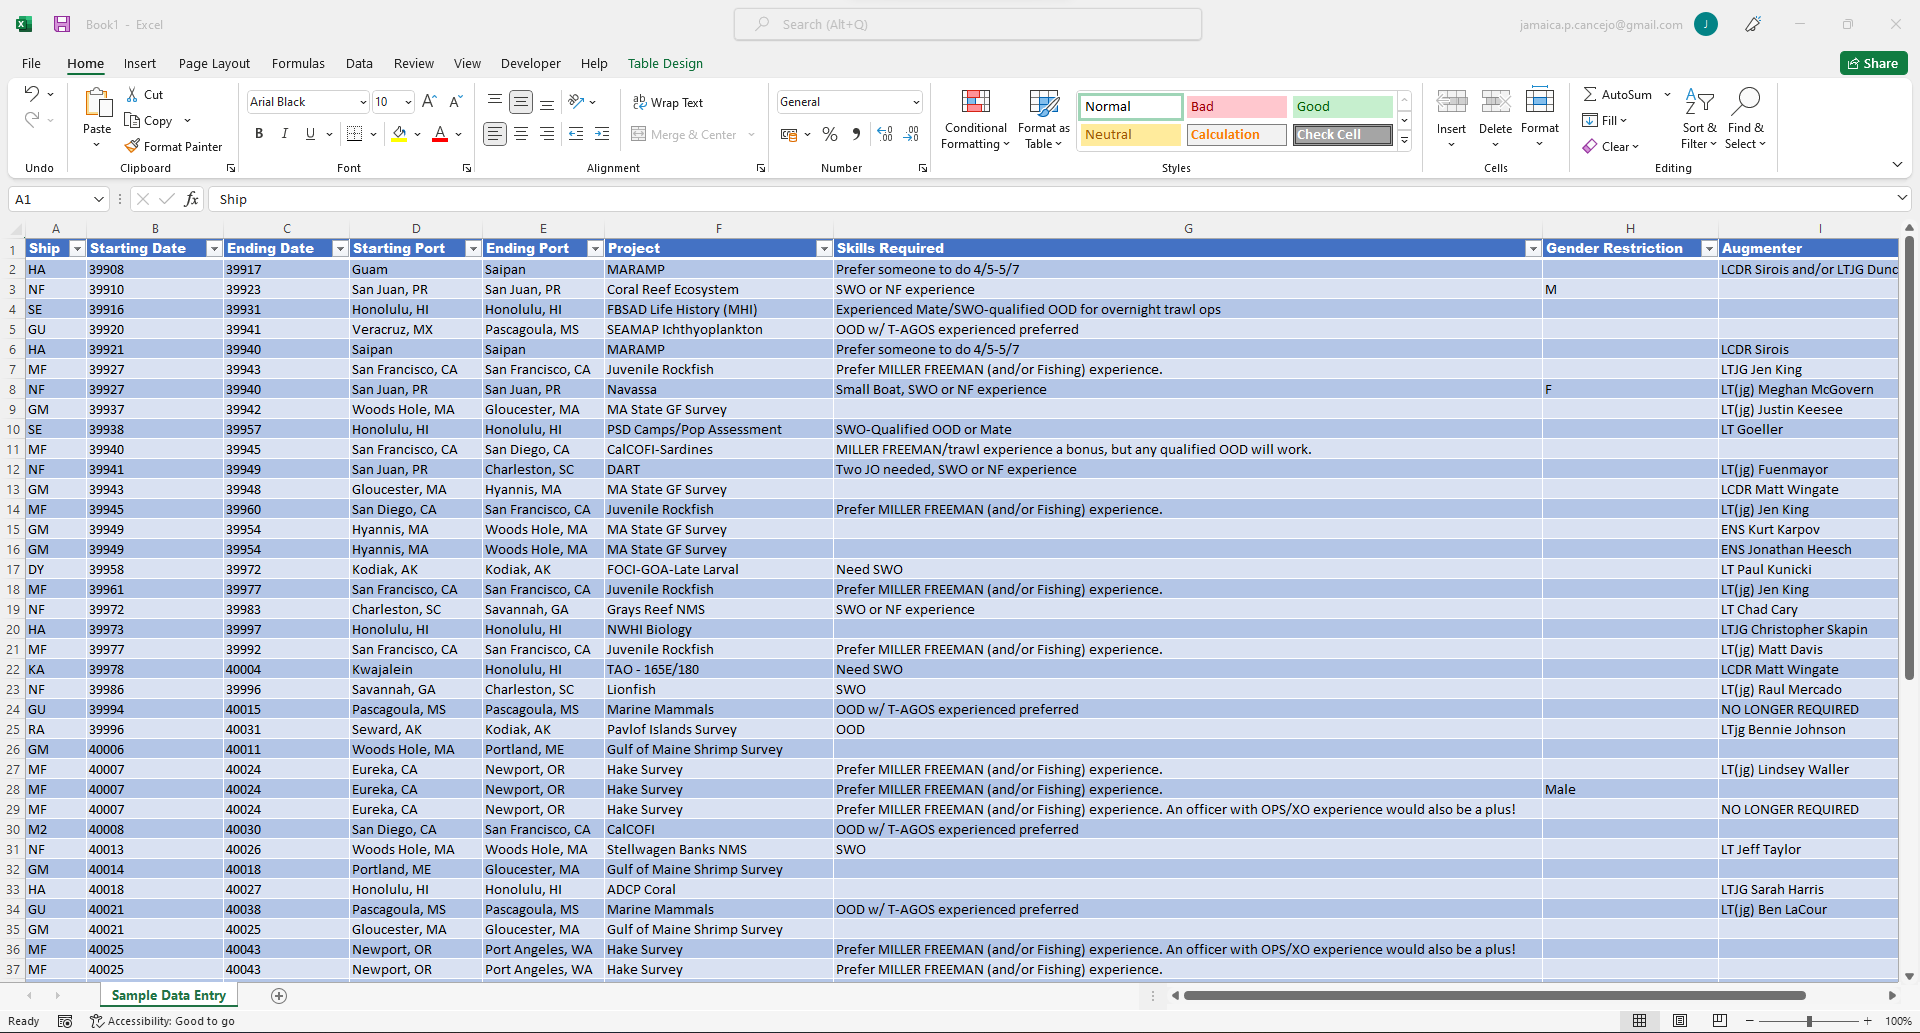
Task: Open the Gender Restriction filter dropdown
Action: [x=1709, y=248]
